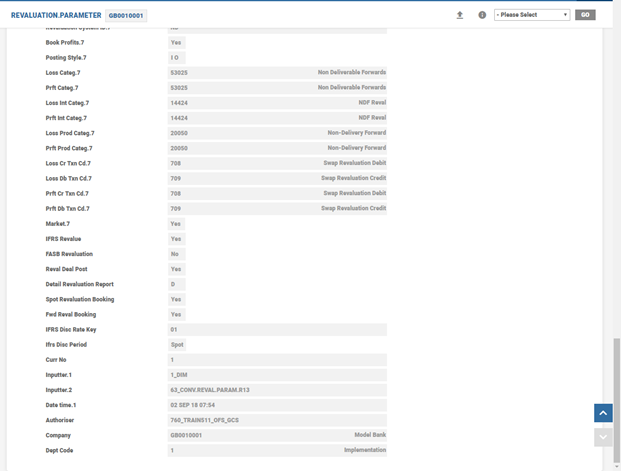
Task: Click the FASB Revaluation 'No' value
Action: click(175, 254)
